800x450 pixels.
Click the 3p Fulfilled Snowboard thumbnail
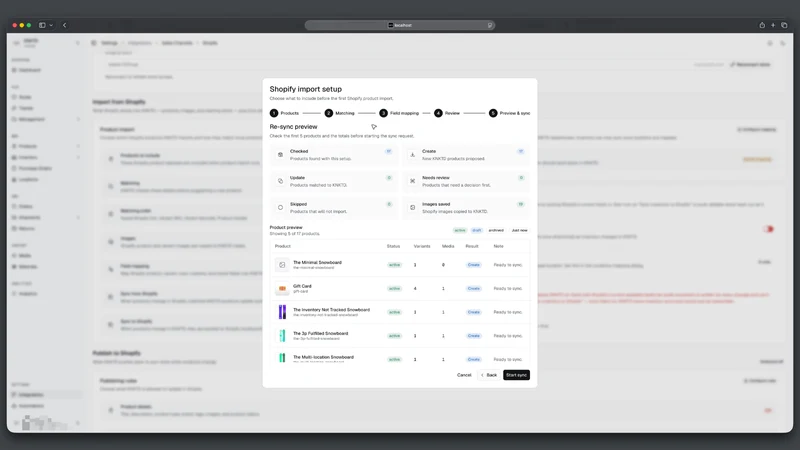click(x=282, y=335)
